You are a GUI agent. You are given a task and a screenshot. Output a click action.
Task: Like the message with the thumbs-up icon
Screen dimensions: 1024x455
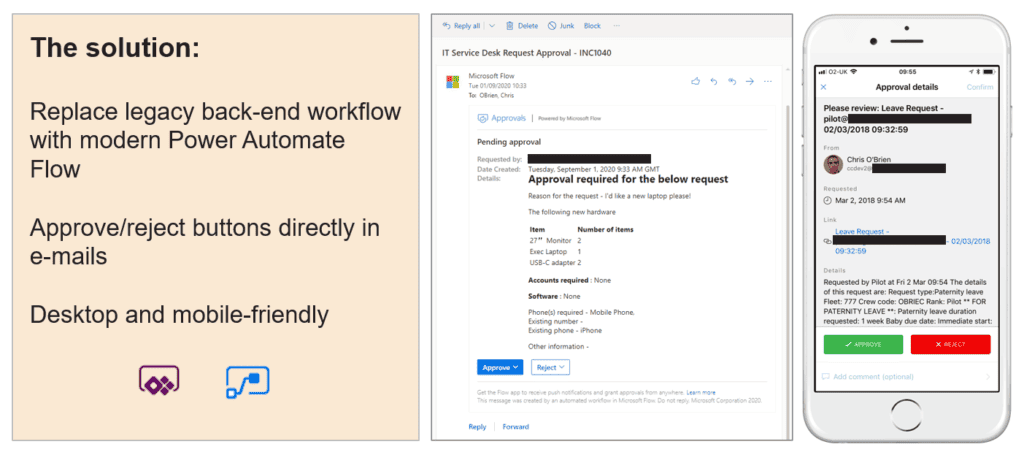click(x=696, y=82)
